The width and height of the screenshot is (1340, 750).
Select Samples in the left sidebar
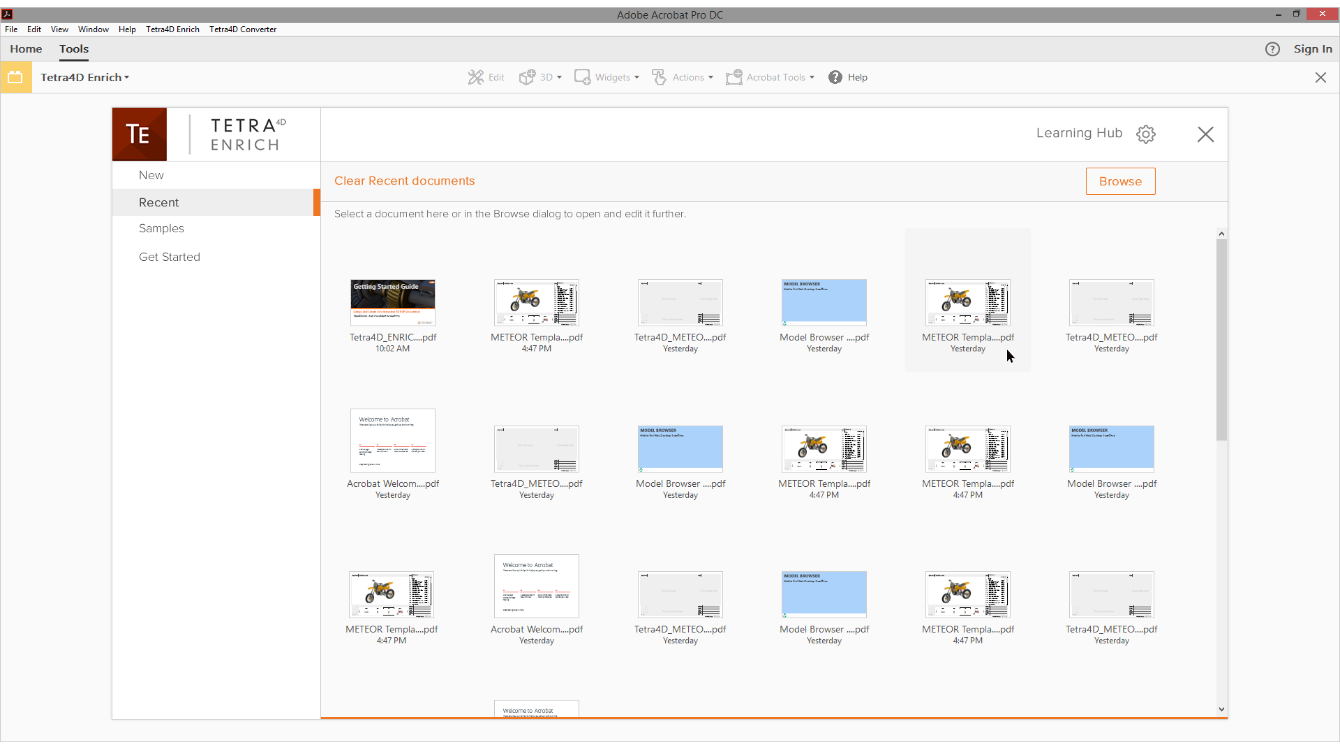click(x=161, y=228)
